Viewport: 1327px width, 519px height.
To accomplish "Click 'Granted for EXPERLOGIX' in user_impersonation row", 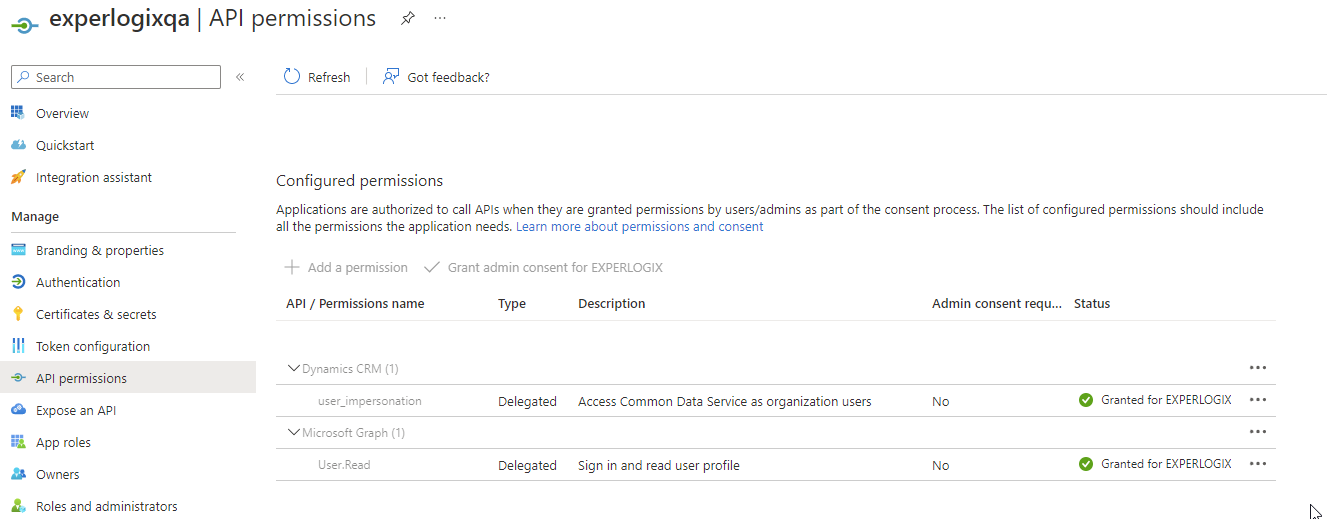I will coord(1166,400).
